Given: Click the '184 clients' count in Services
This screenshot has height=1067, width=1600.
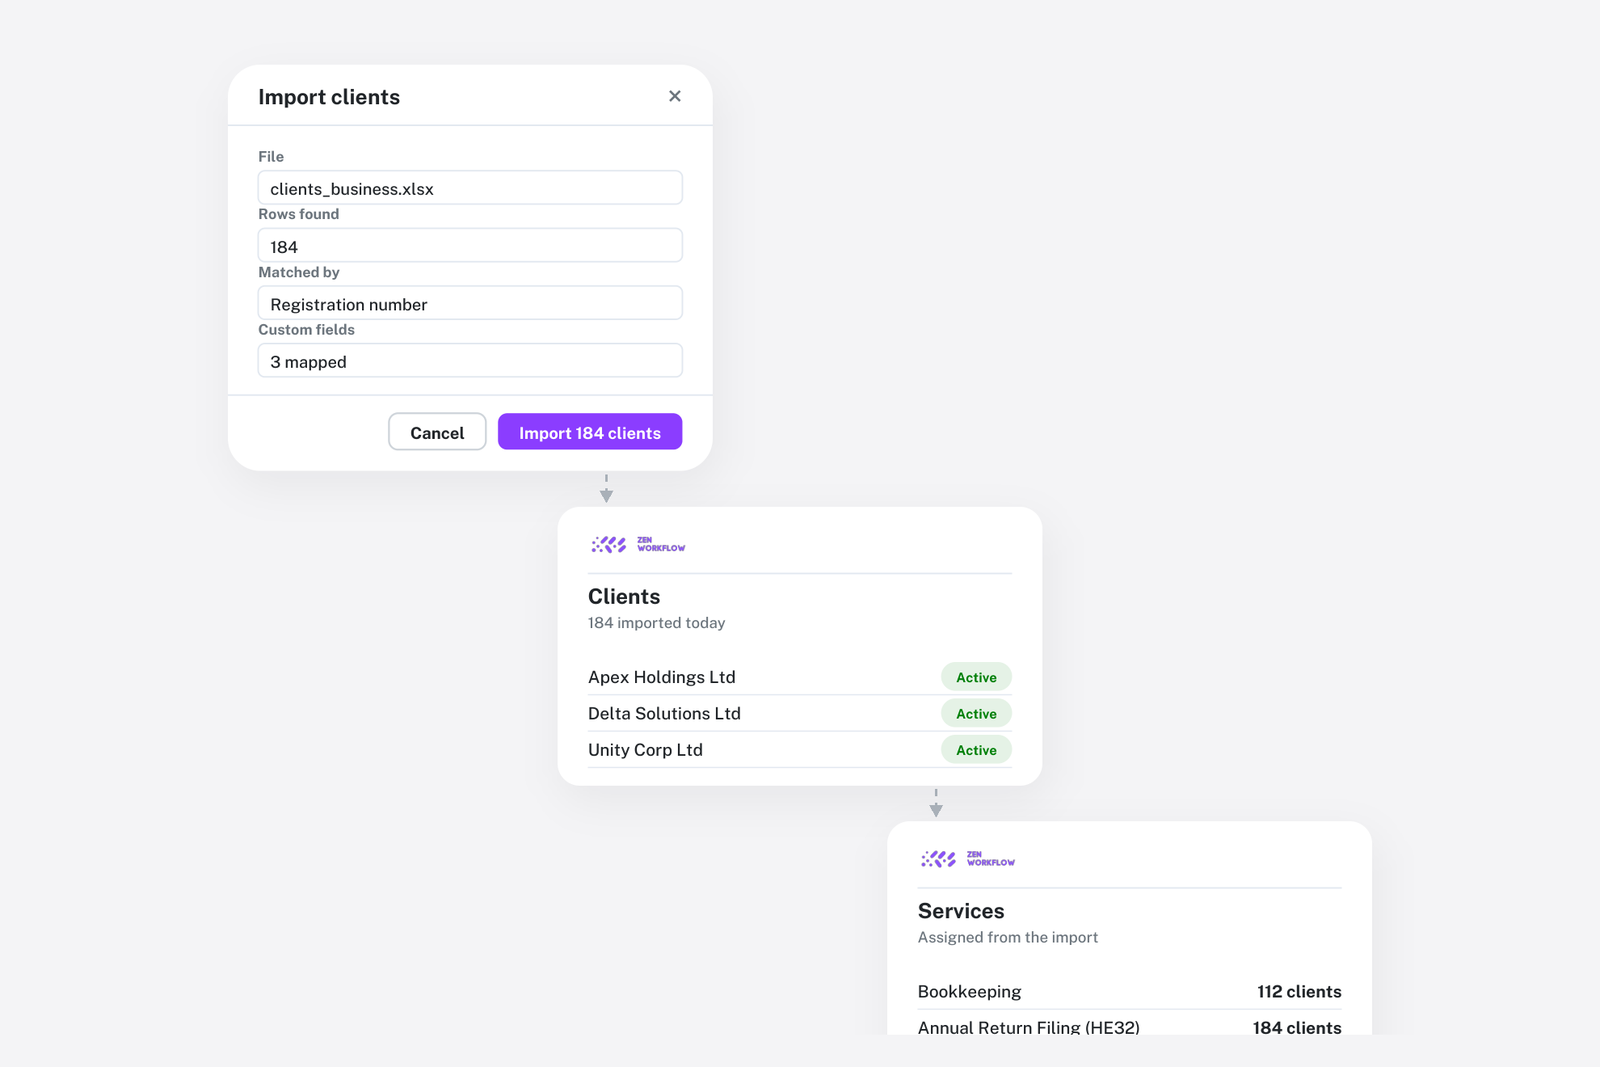Looking at the screenshot, I should 1297,1027.
